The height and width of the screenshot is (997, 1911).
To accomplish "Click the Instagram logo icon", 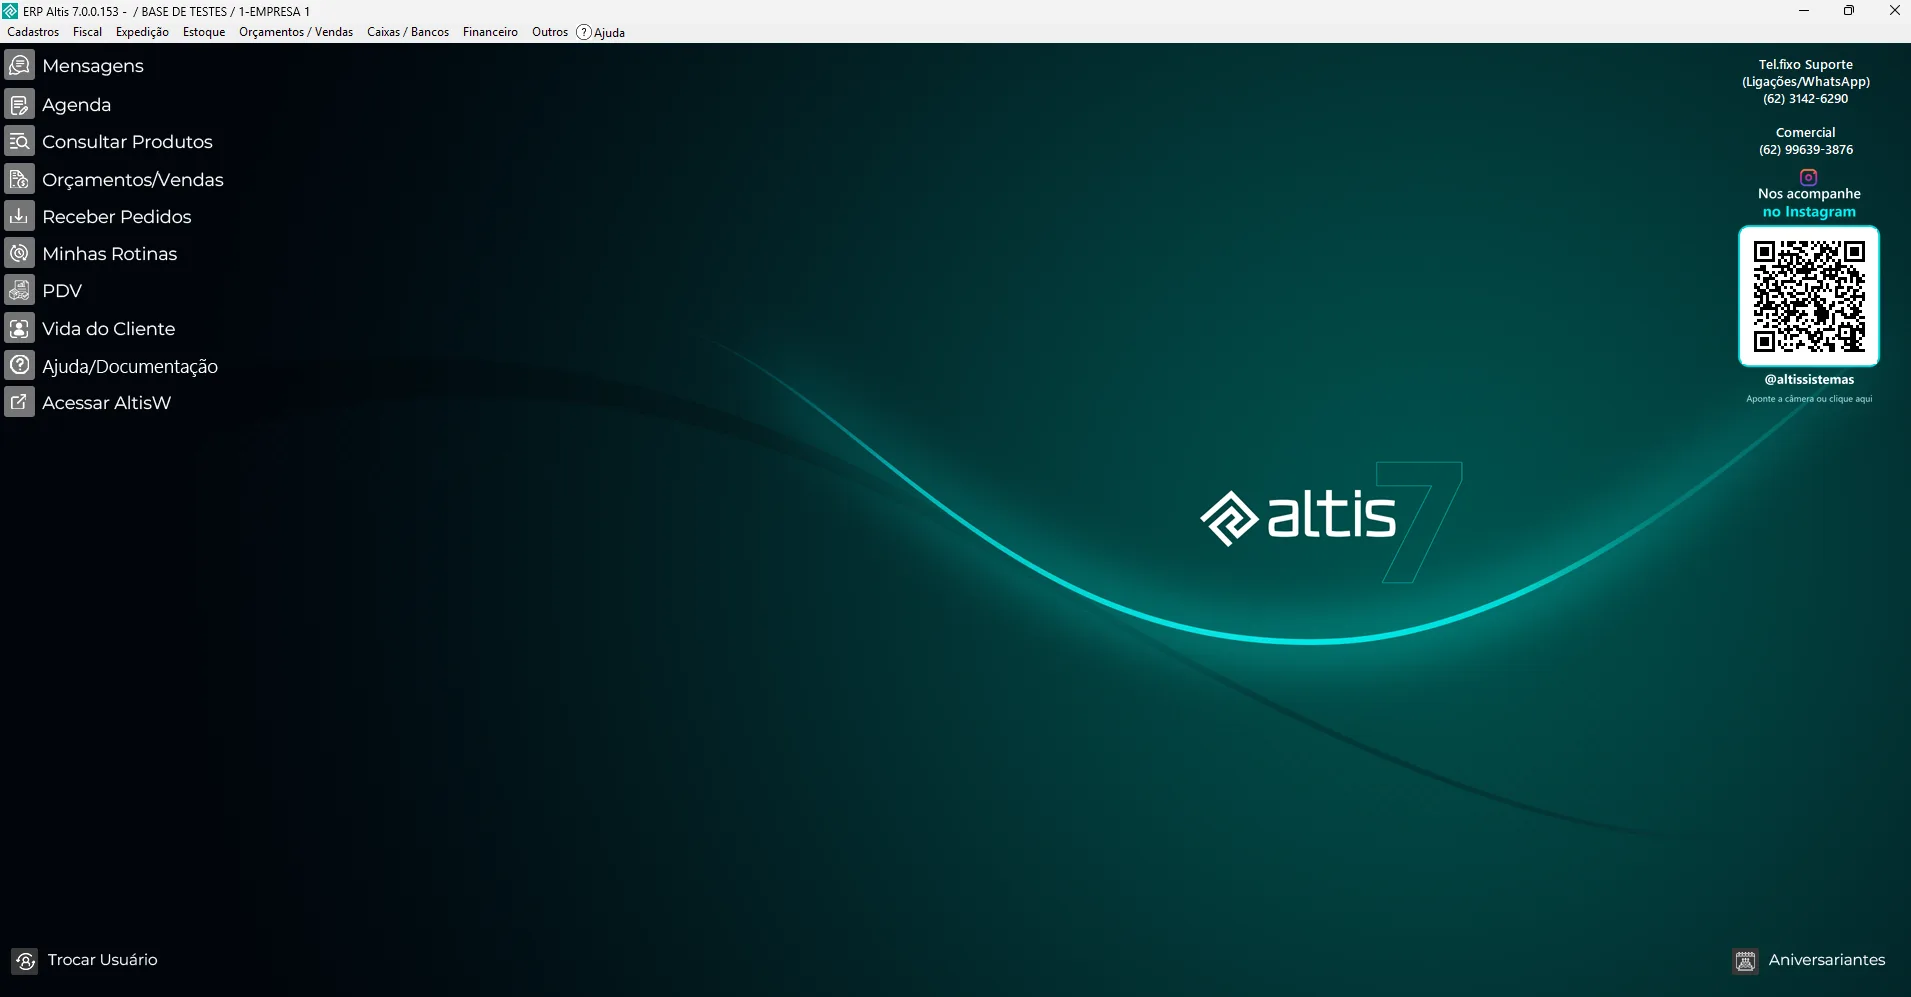I will click(1809, 177).
